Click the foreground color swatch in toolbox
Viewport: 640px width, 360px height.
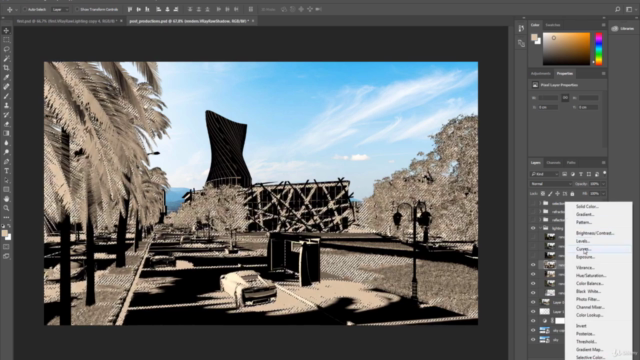click(4, 233)
